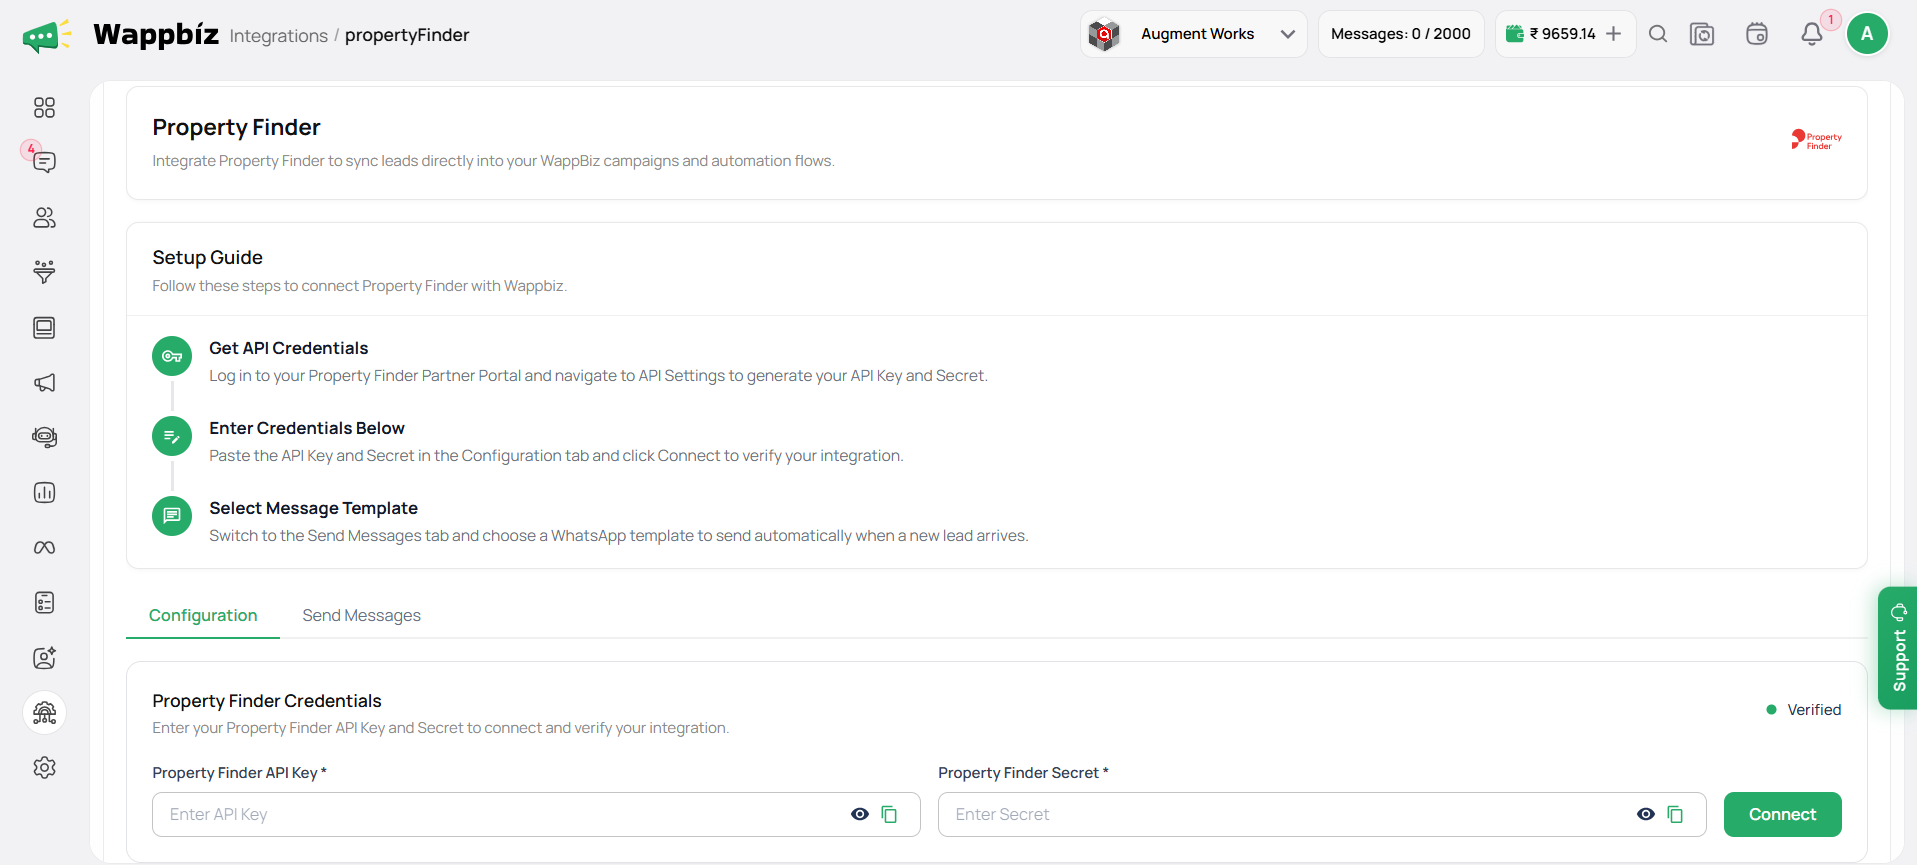Viewport: 1917px width, 865px height.
Task: Open the media library icon in header
Action: 1702,34
